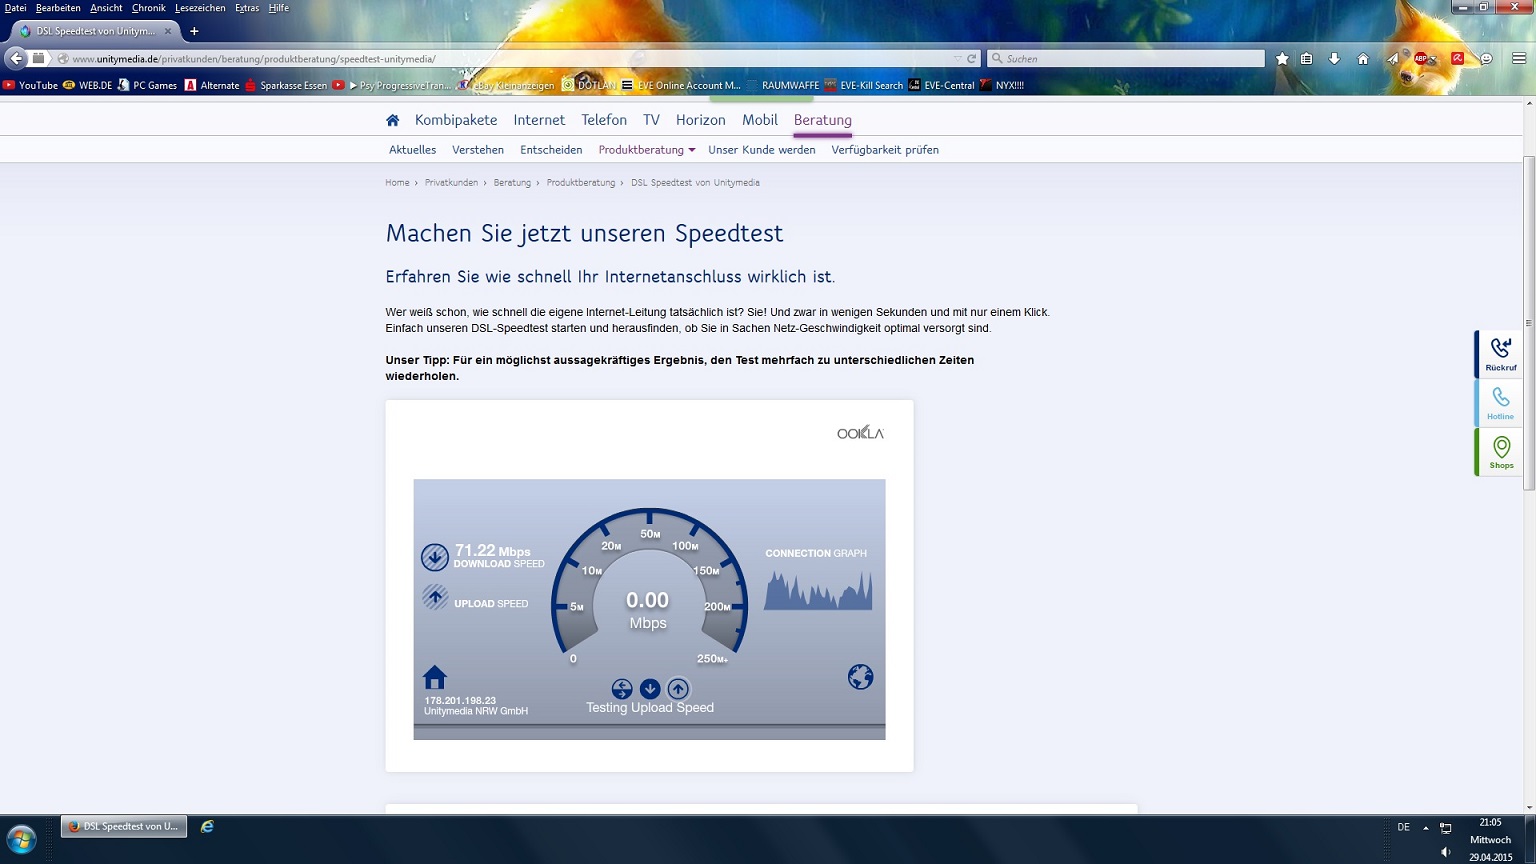Click the ping test step icon
The image size is (1536, 864).
point(622,689)
